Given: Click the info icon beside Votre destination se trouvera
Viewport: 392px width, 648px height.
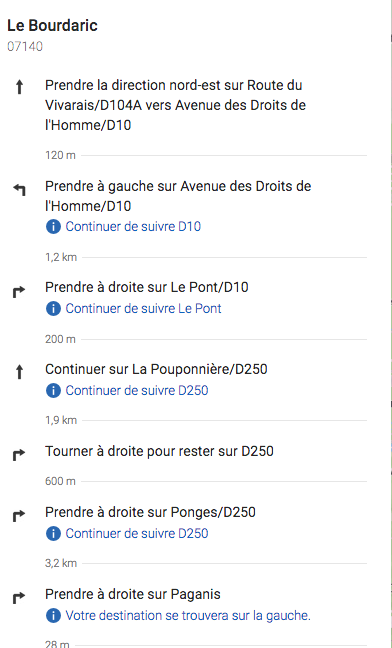Looking at the screenshot, I should point(53,616).
